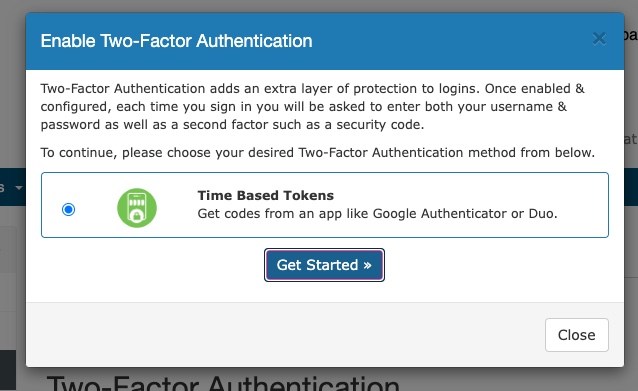Select the Time Based Tokens radio button

[x=68, y=210]
